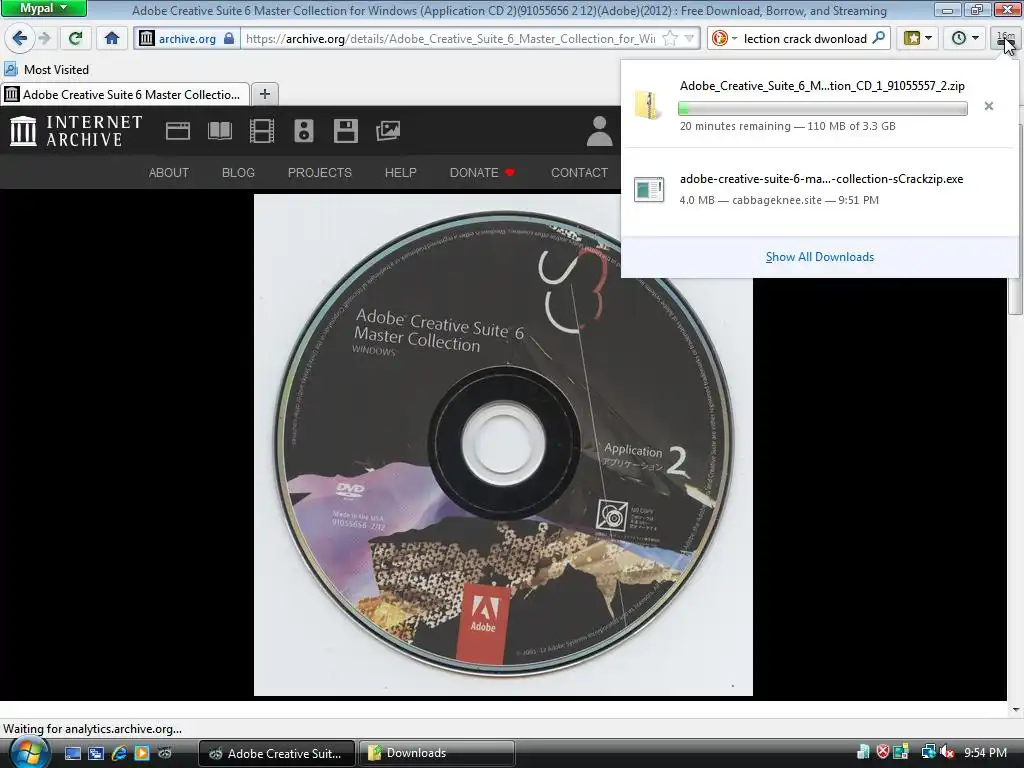Open the Software floppy disk icon

345,131
